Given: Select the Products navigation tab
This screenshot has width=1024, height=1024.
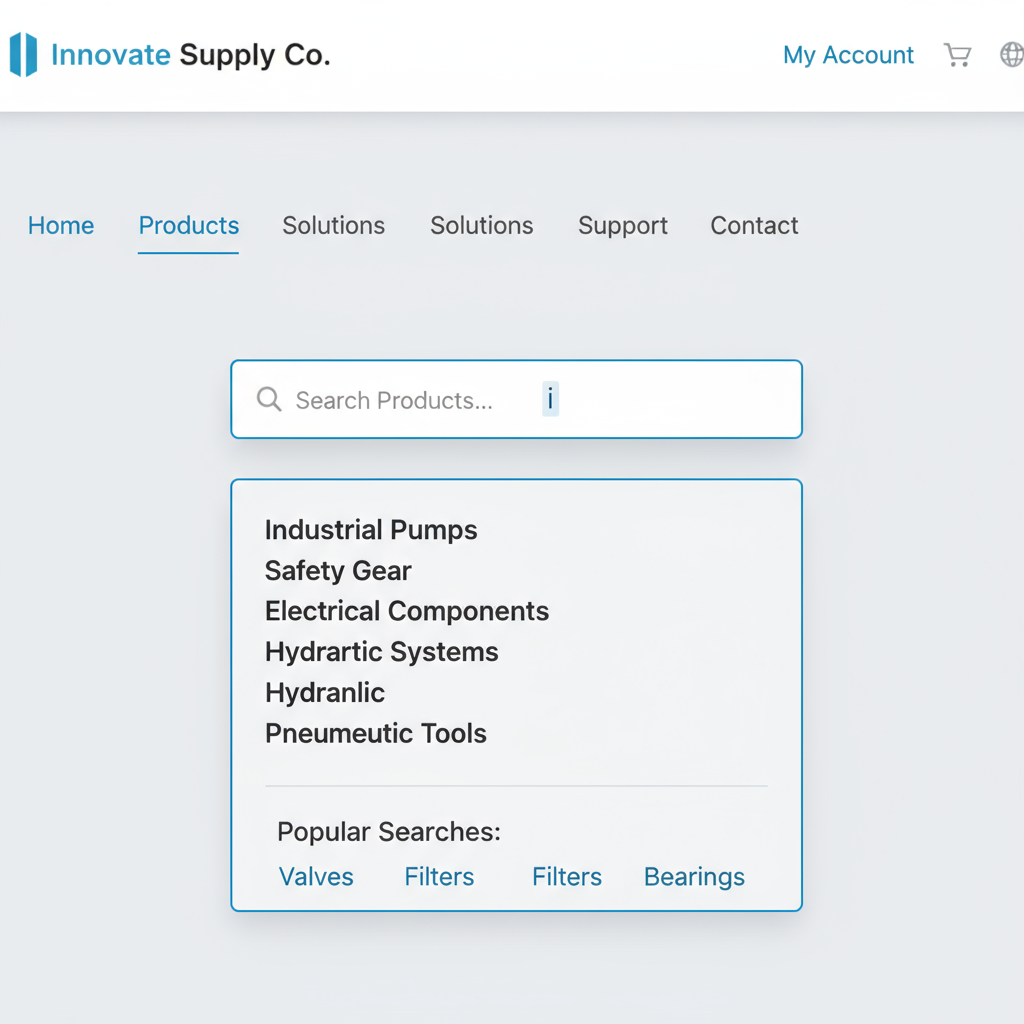Looking at the screenshot, I should 189,226.
